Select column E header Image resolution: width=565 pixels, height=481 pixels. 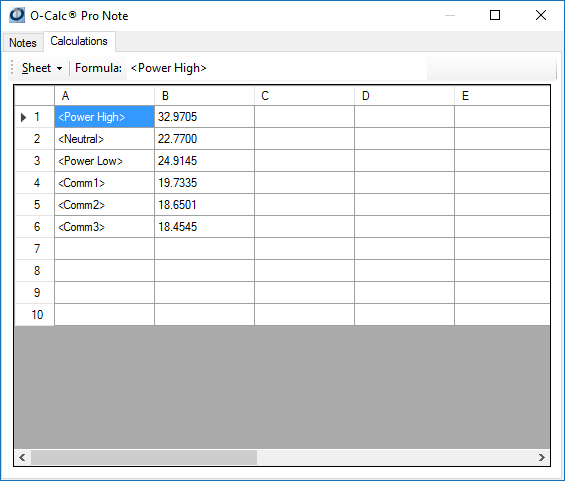(502, 96)
